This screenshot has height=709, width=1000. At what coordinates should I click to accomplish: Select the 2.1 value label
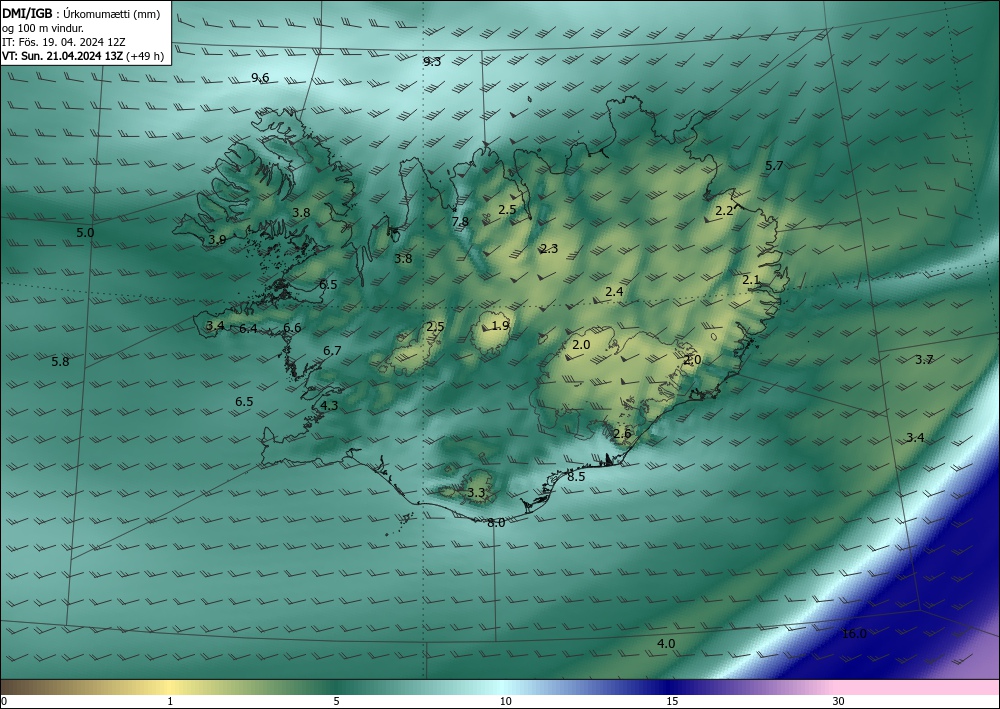point(751,279)
